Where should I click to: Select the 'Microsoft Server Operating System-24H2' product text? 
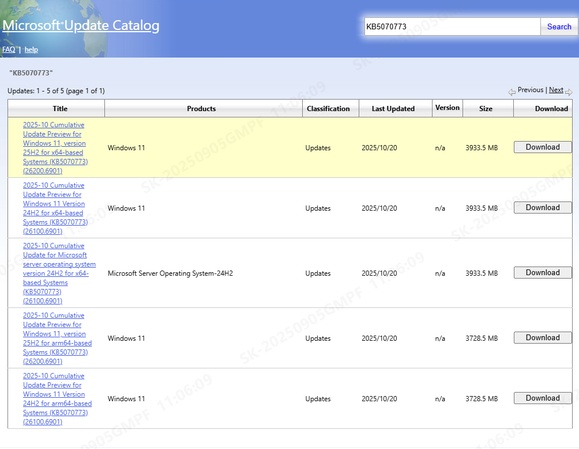170,273
